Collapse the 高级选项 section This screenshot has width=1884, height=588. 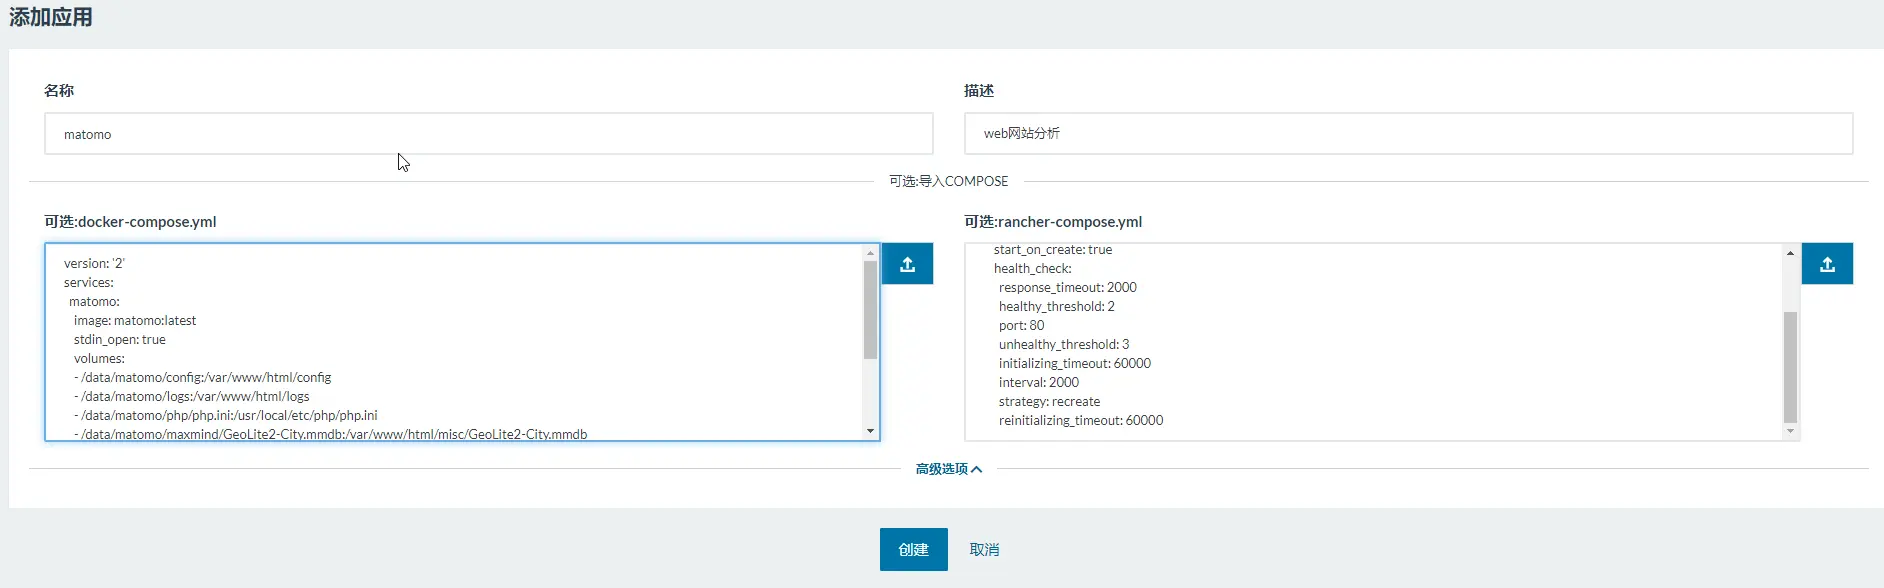pyautogui.click(x=949, y=469)
